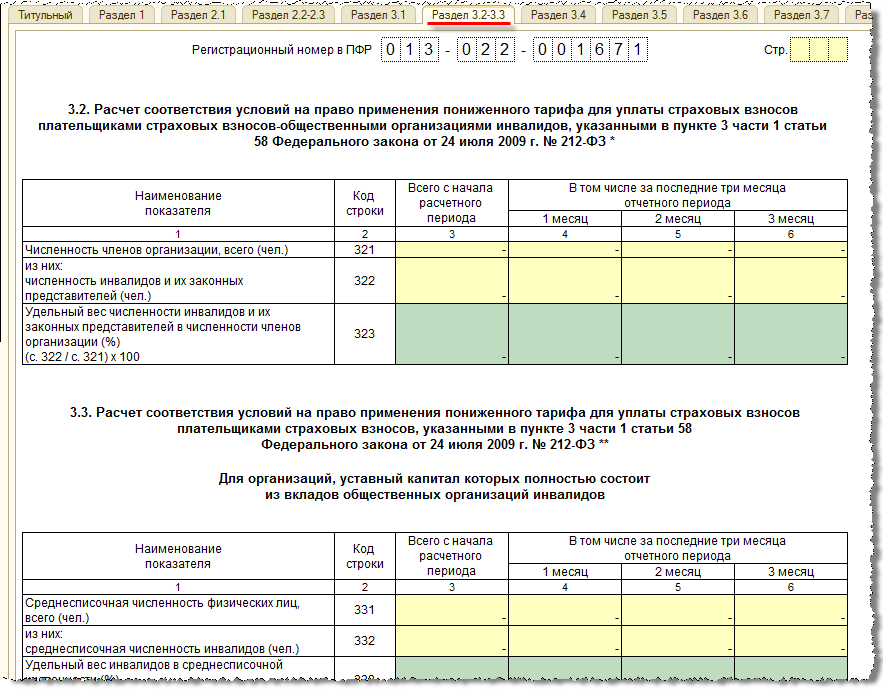
Task: Open the Раздел 1 tab
Action: click(122, 15)
